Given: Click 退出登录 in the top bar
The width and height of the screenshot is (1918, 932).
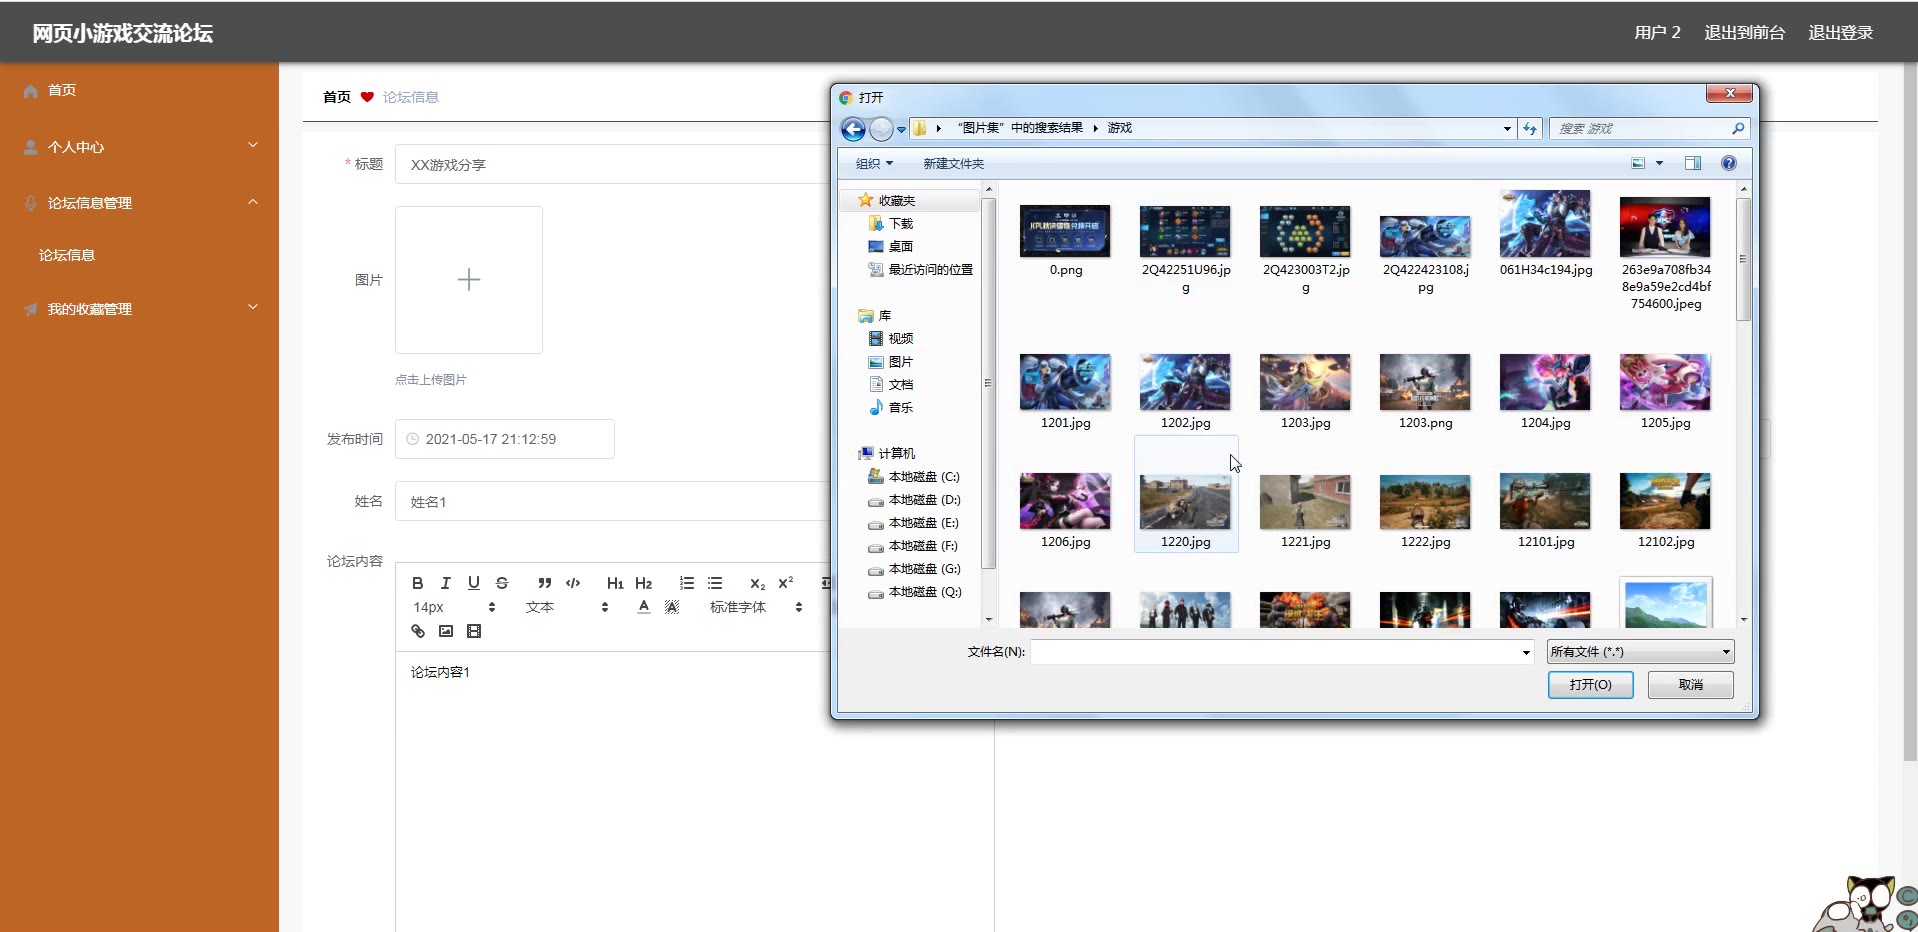Looking at the screenshot, I should point(1840,33).
